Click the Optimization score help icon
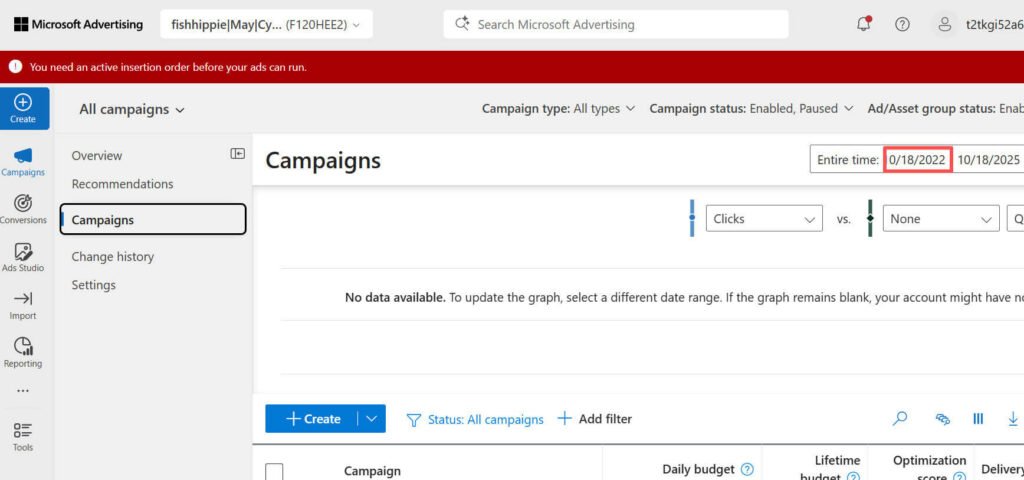This screenshot has height=480, width=1024. pyautogui.click(x=959, y=477)
